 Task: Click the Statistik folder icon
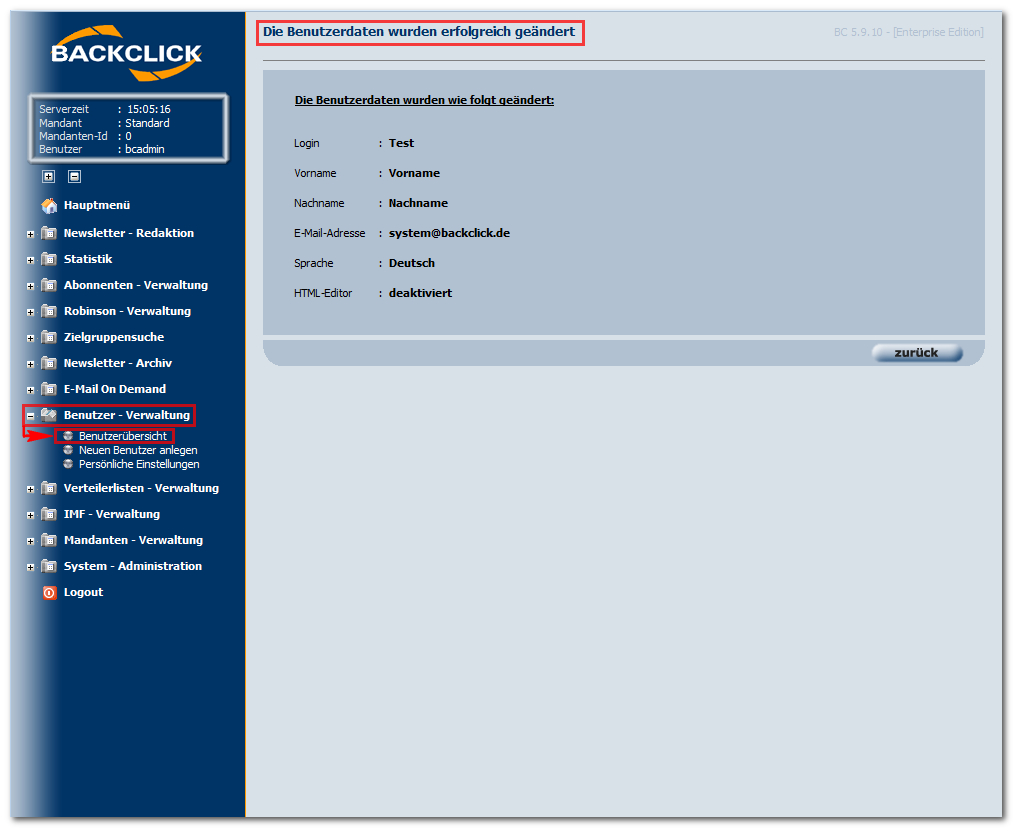coord(49,259)
